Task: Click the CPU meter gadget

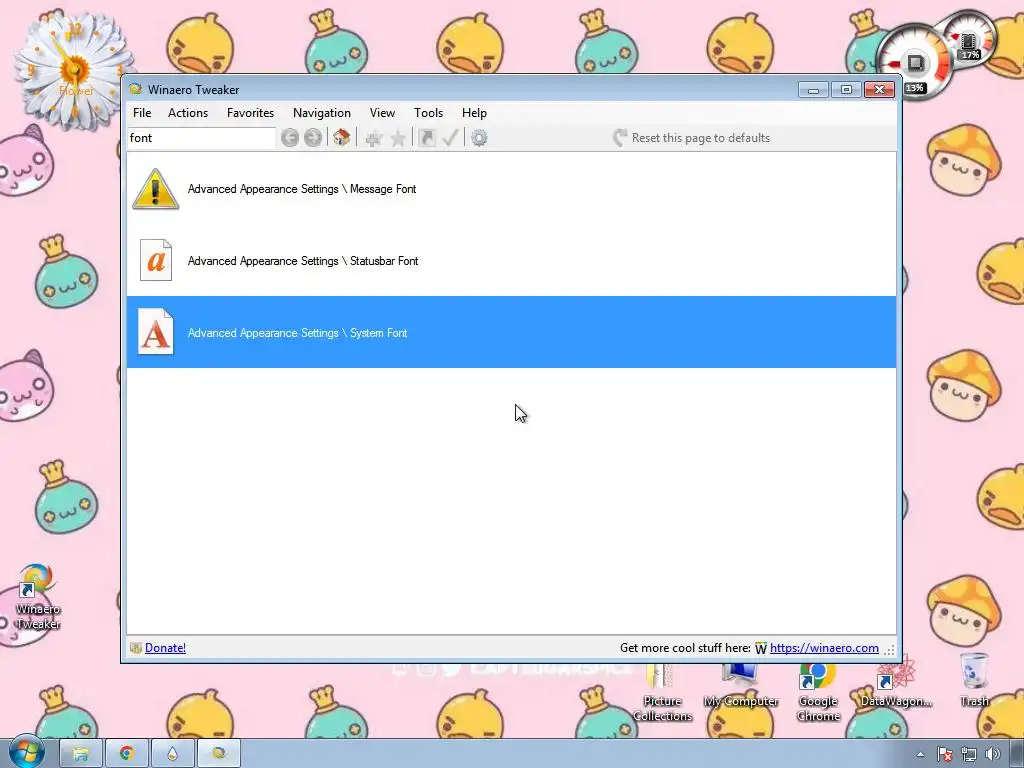Action: (x=914, y=63)
